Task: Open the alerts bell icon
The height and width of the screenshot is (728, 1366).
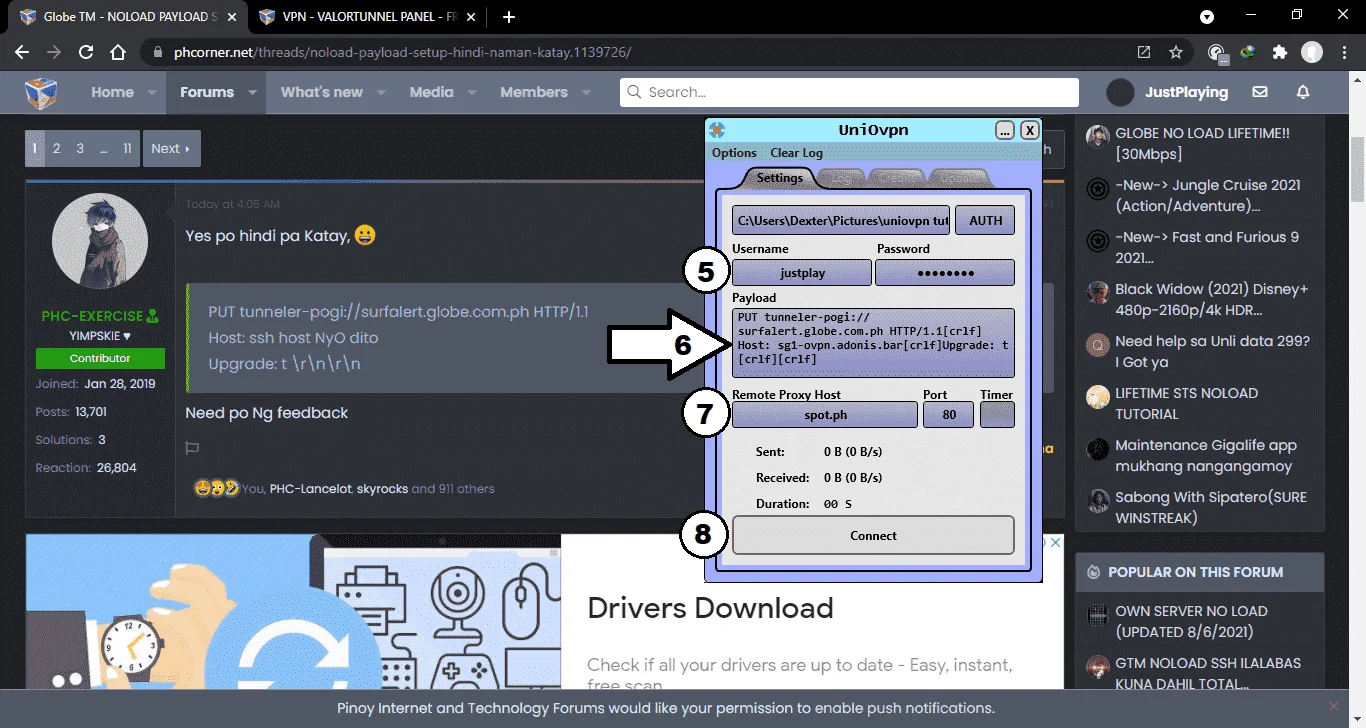Action: click(x=1303, y=92)
